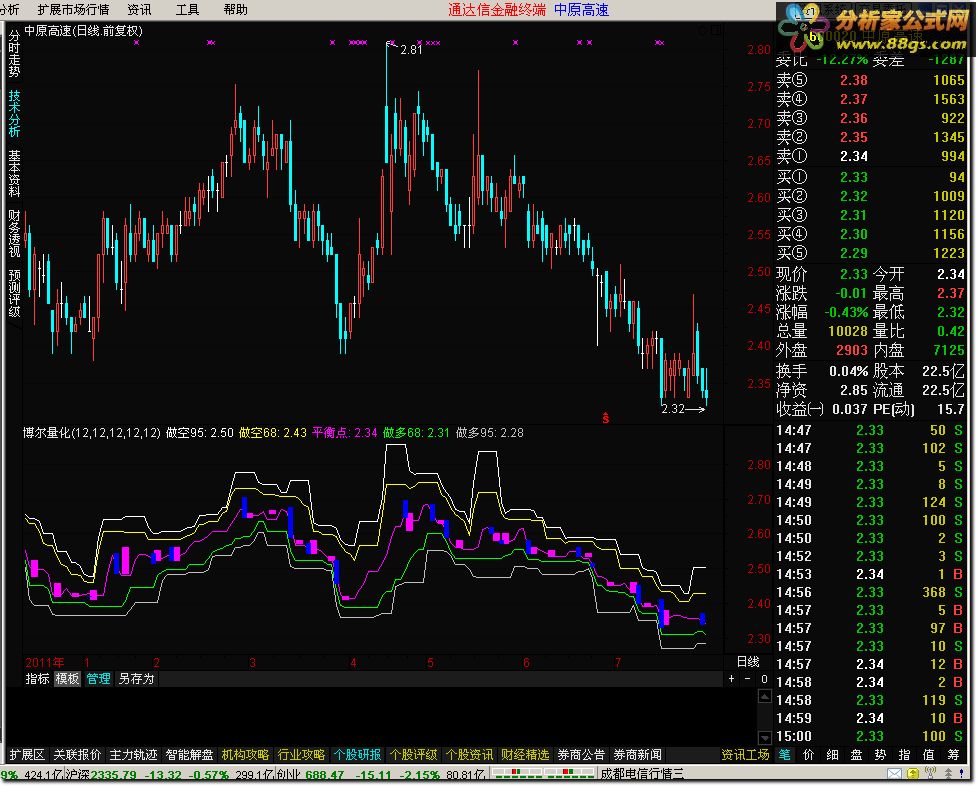Open the 财经精选 bottom tab
The height and width of the screenshot is (786, 978).
tap(525, 755)
